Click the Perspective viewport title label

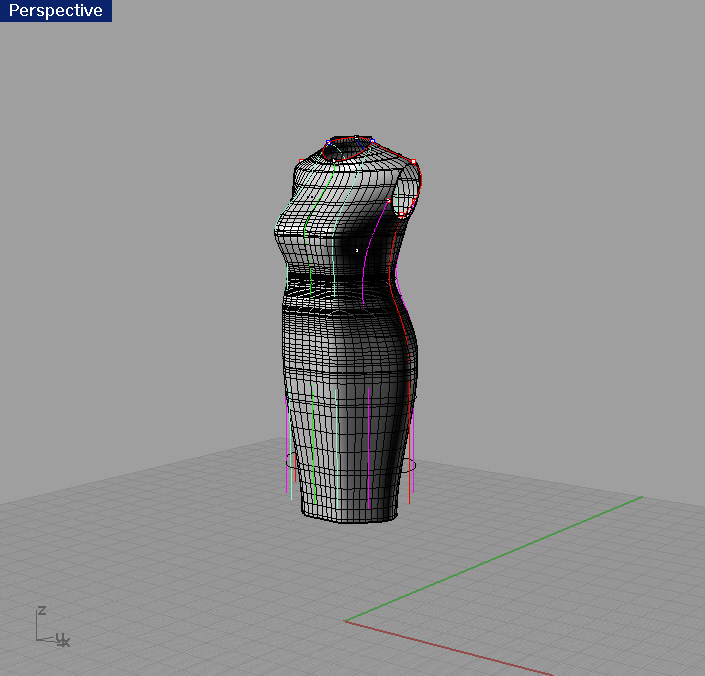56,10
